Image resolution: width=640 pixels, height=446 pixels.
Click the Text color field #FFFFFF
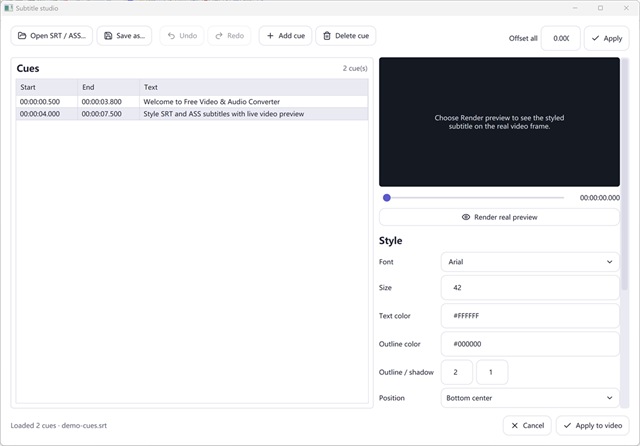pos(530,316)
